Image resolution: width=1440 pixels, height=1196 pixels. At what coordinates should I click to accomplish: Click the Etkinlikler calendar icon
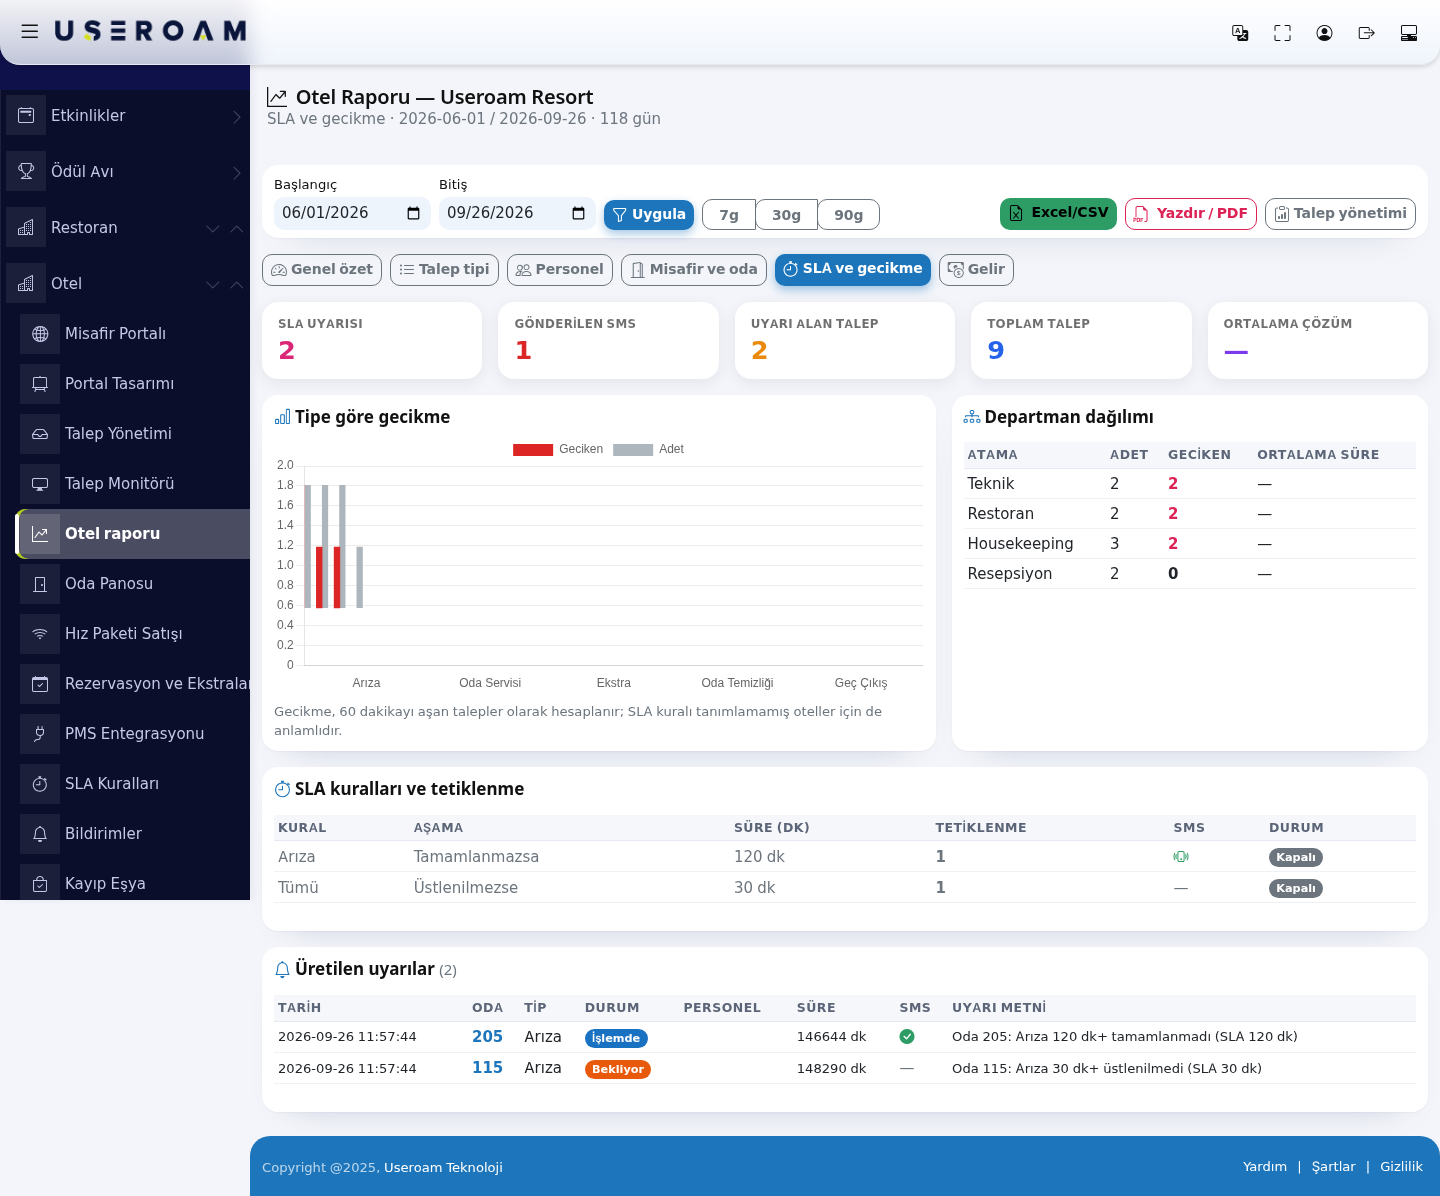point(26,115)
